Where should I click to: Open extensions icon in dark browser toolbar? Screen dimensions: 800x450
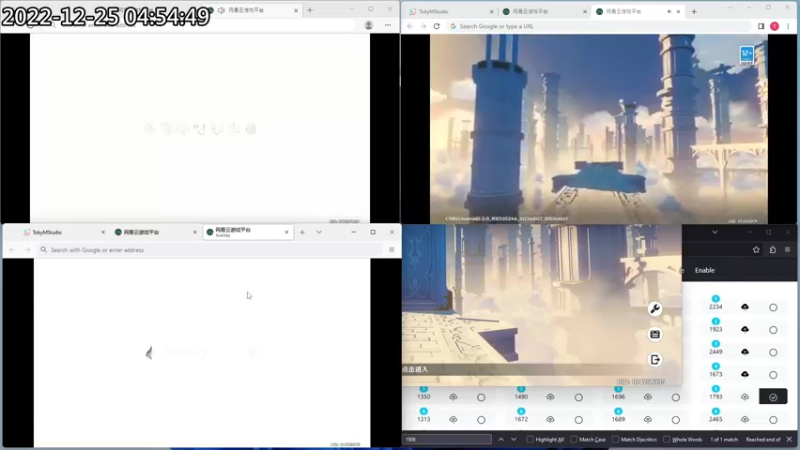[x=772, y=249]
